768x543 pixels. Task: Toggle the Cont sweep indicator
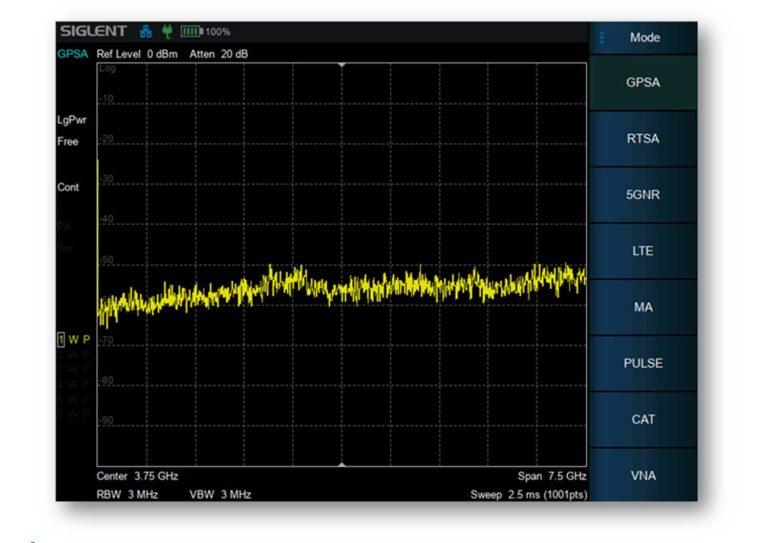click(68, 188)
